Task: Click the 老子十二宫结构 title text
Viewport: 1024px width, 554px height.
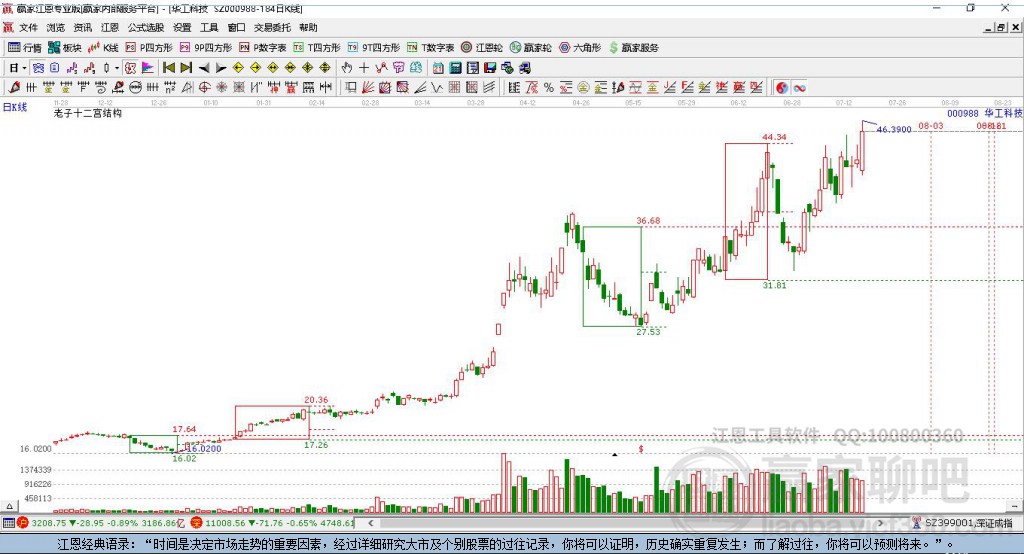Action: 88,113
